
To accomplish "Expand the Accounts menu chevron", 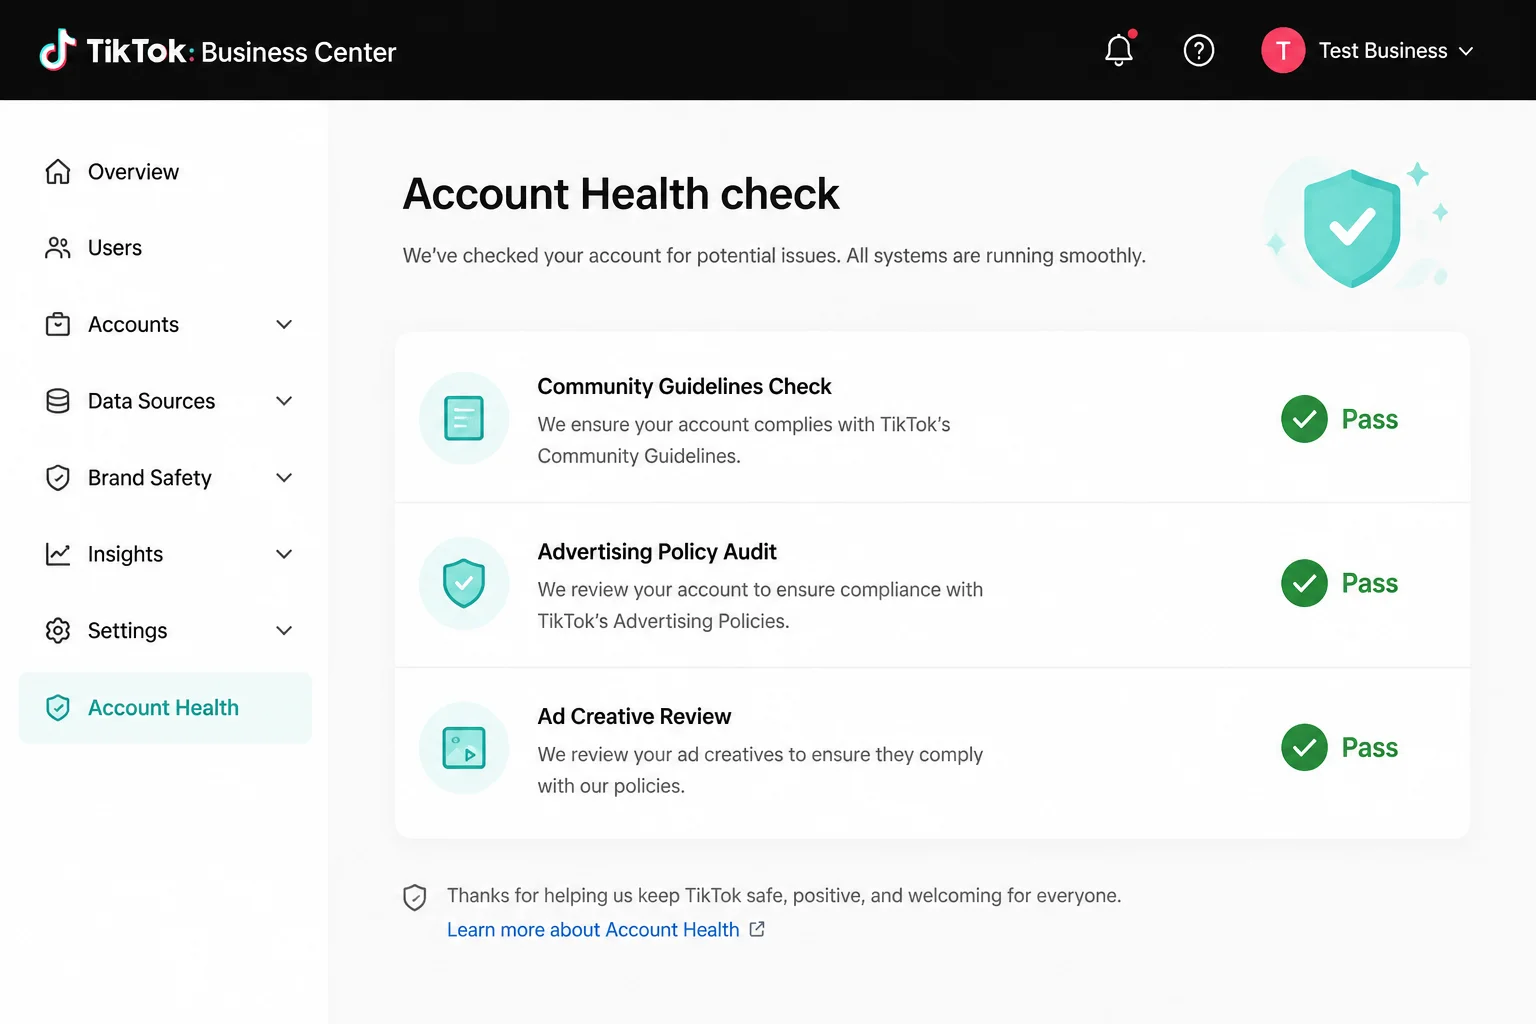I will coord(284,324).
